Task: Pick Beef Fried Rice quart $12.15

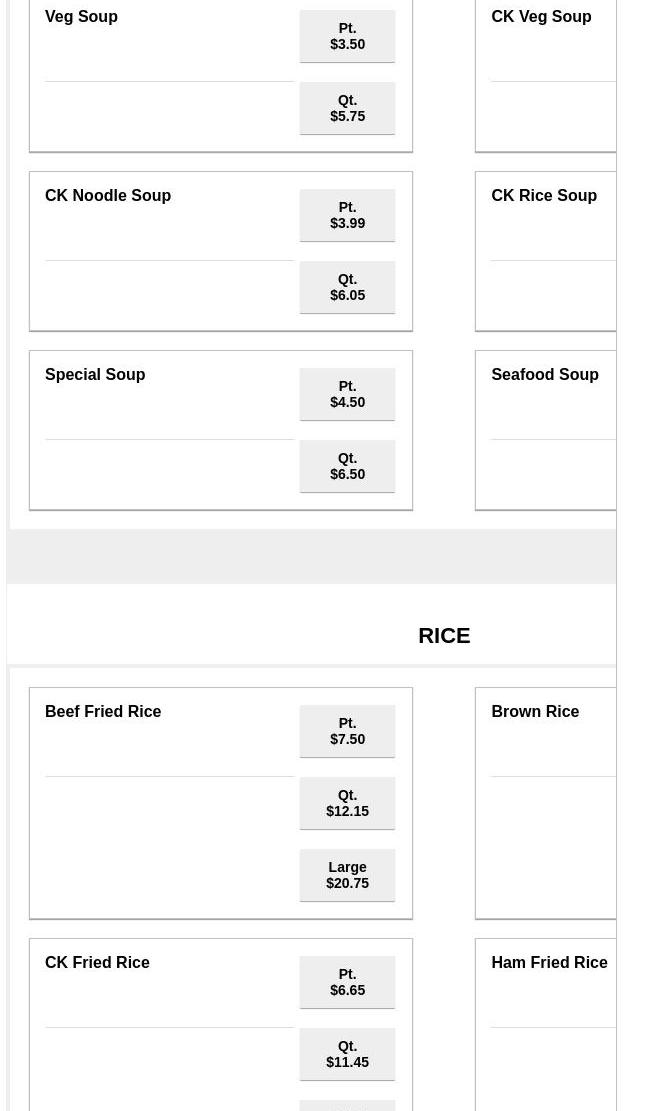Action: (347, 803)
